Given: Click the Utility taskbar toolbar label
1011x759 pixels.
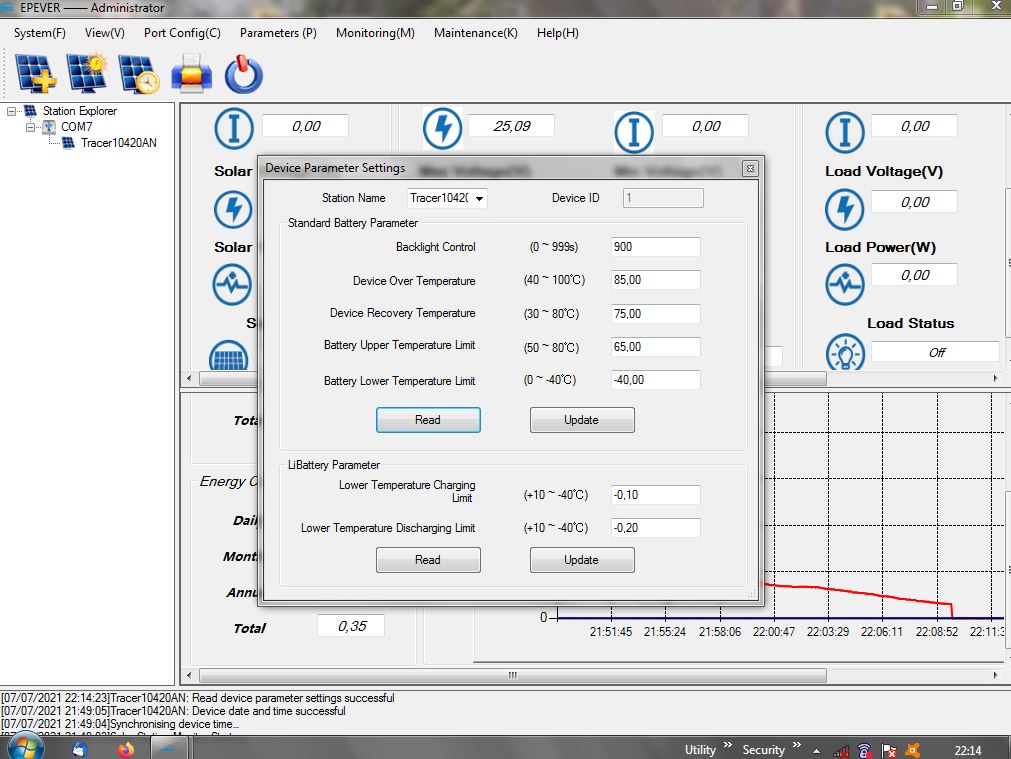Looking at the screenshot, I should click(x=700, y=750).
